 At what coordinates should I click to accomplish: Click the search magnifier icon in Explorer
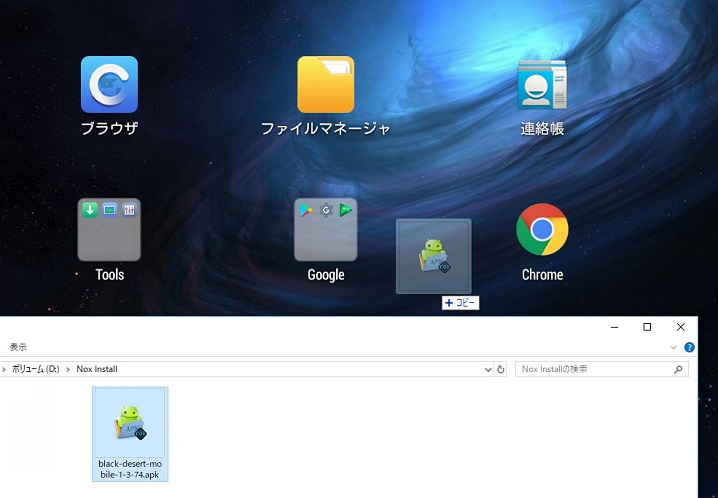(679, 369)
